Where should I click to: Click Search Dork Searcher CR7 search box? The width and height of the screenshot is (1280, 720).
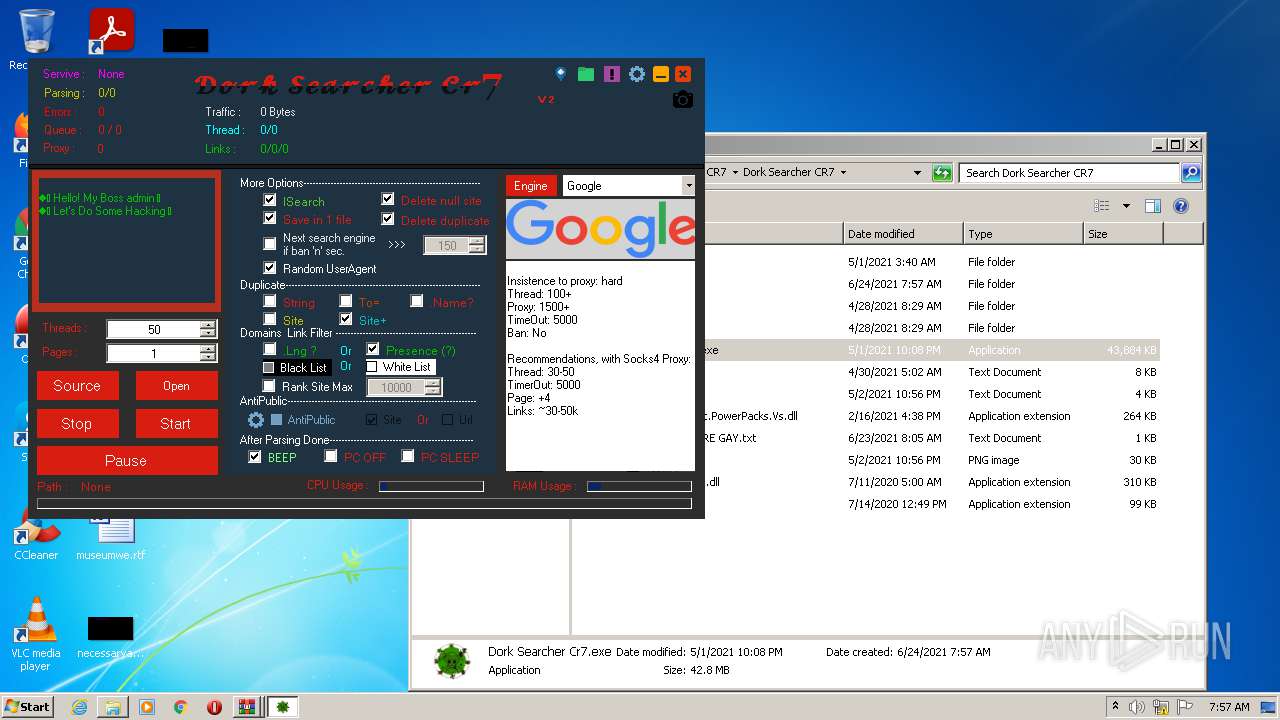coord(1069,173)
